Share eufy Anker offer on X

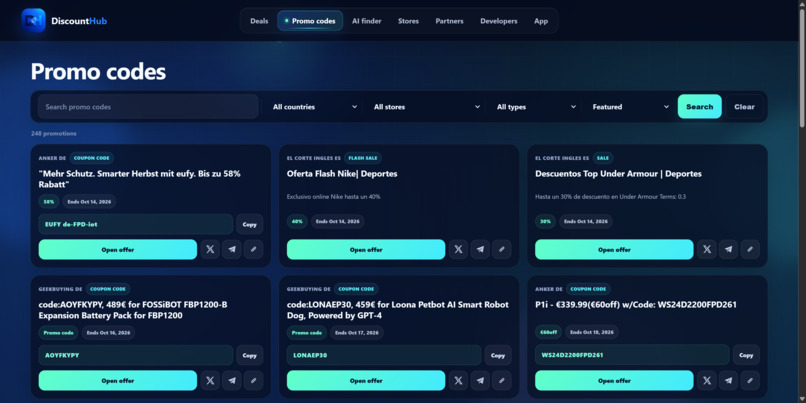[x=210, y=249]
